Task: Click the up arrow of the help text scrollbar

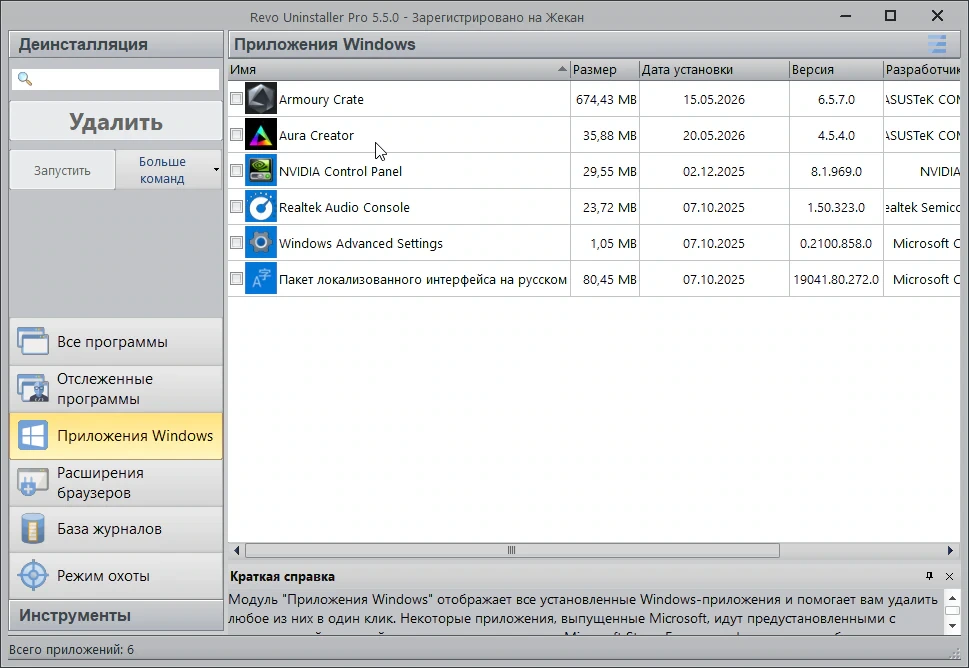Action: click(x=952, y=598)
